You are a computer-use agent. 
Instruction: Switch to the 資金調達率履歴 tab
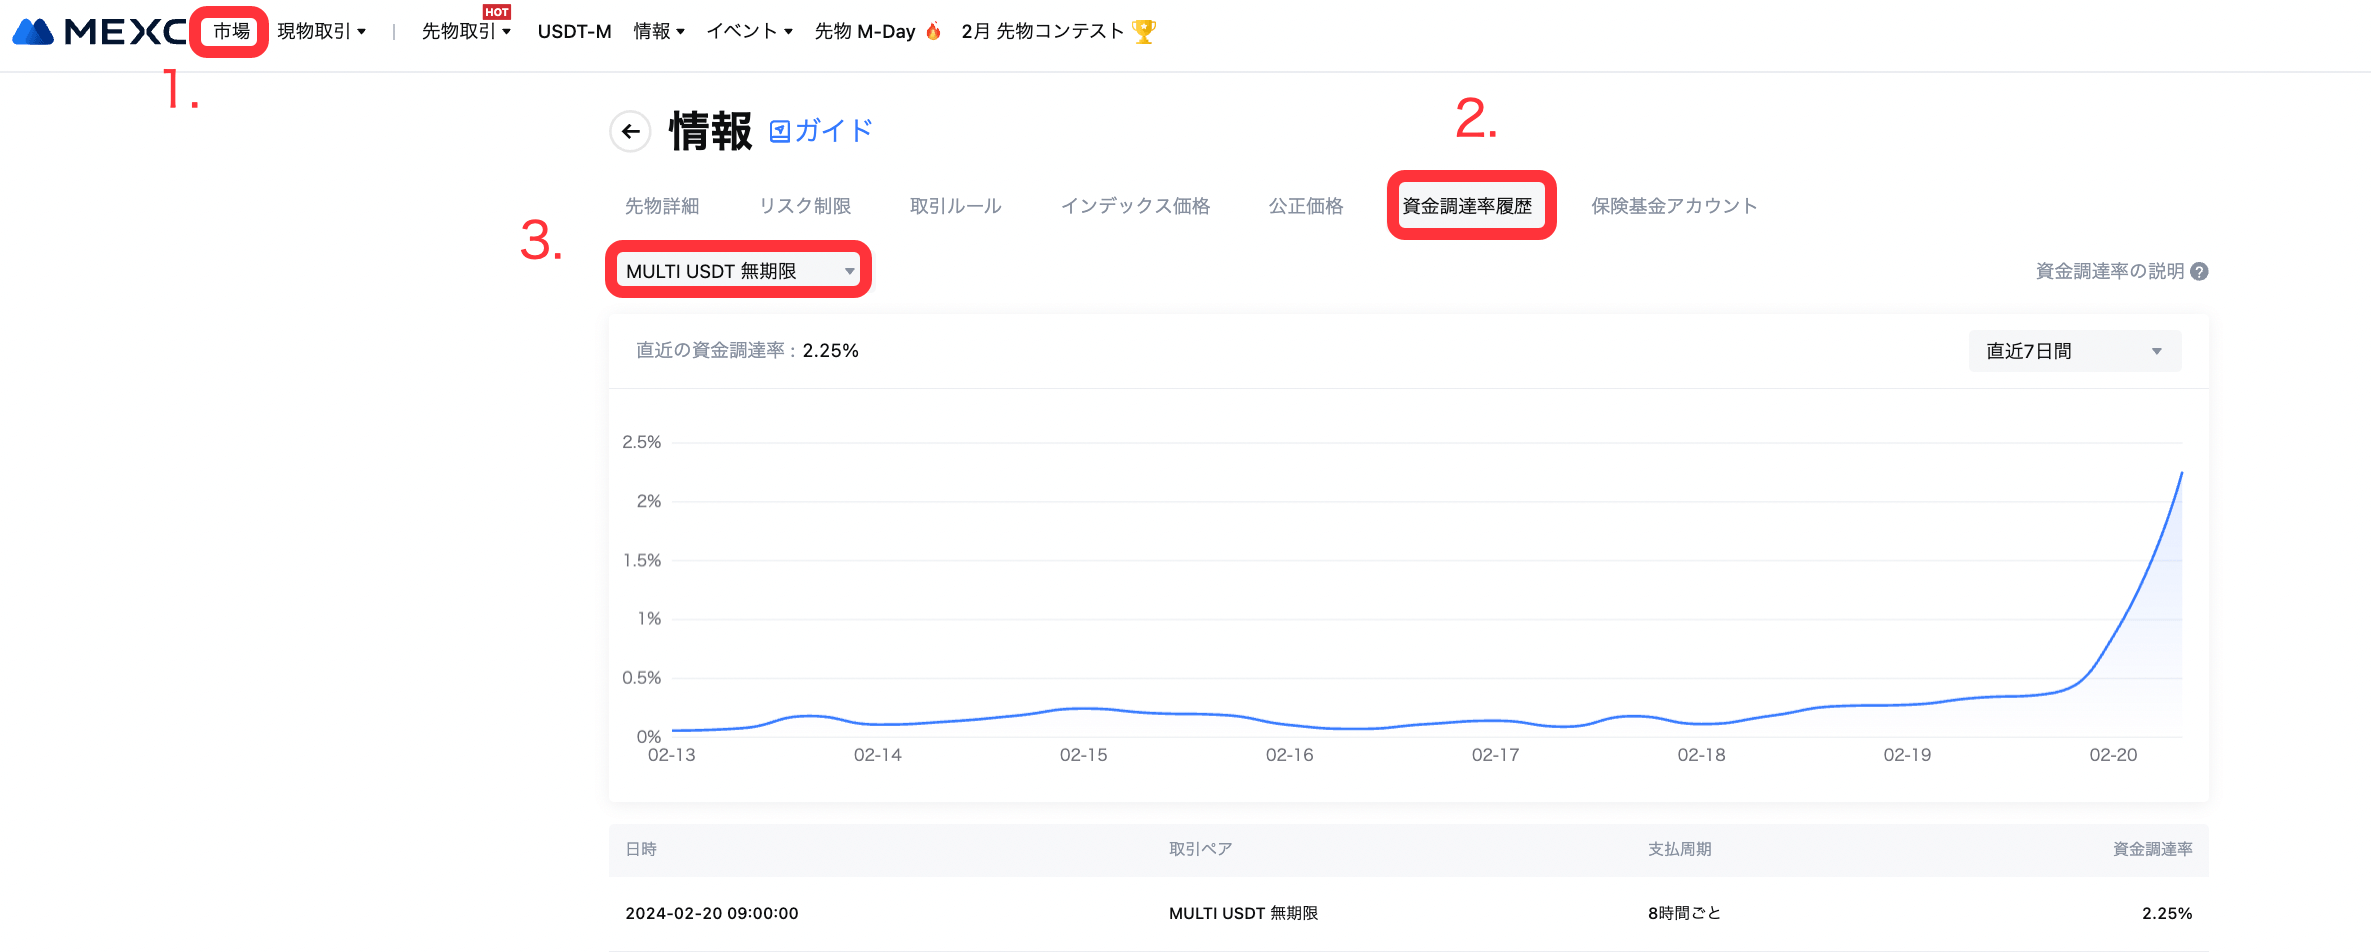[1467, 206]
